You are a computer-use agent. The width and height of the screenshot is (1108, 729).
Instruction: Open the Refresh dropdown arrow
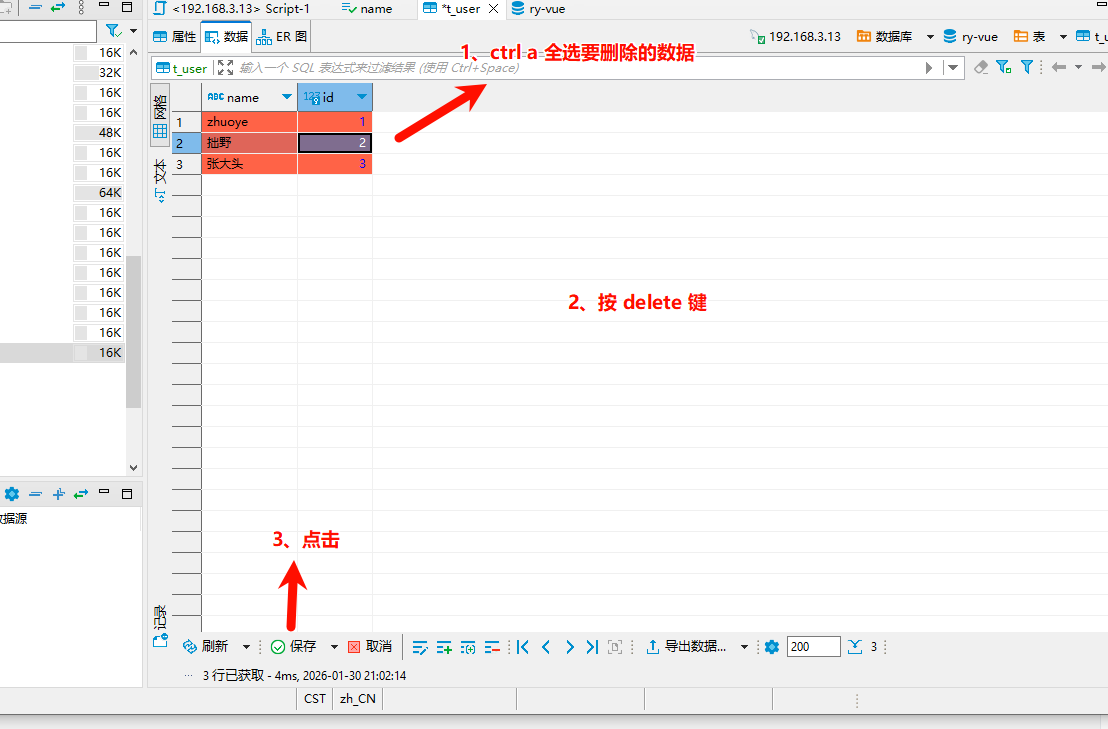[246, 647]
